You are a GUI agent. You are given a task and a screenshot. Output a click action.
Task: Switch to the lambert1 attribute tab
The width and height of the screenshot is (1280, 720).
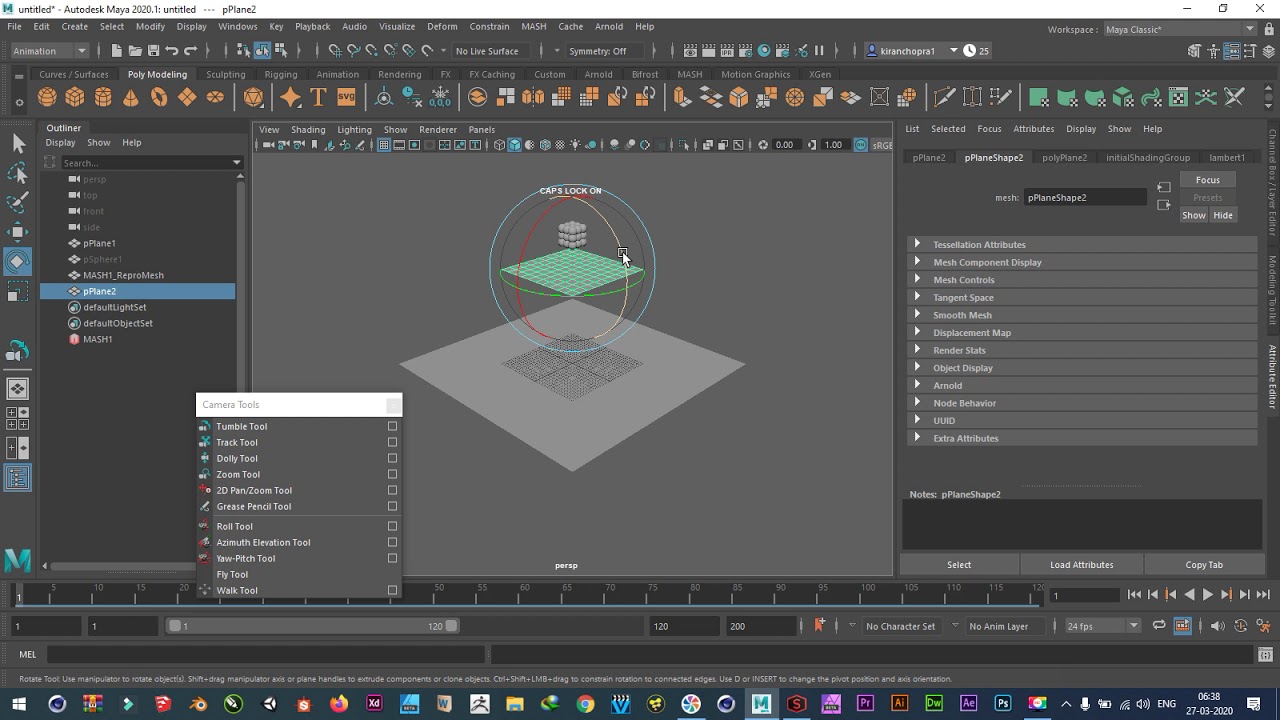(1227, 157)
